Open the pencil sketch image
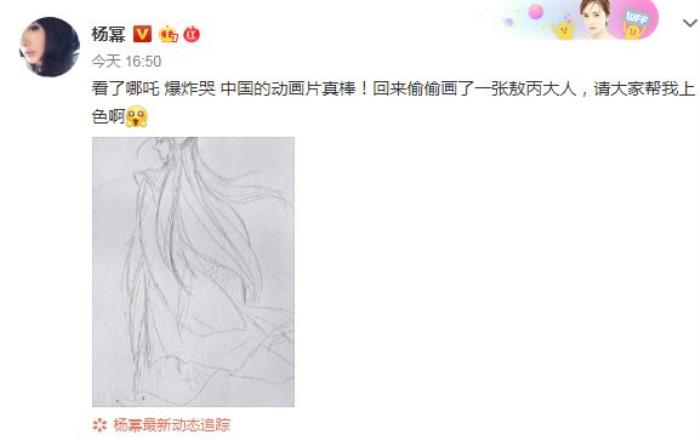The height and width of the screenshot is (440, 700). click(193, 272)
